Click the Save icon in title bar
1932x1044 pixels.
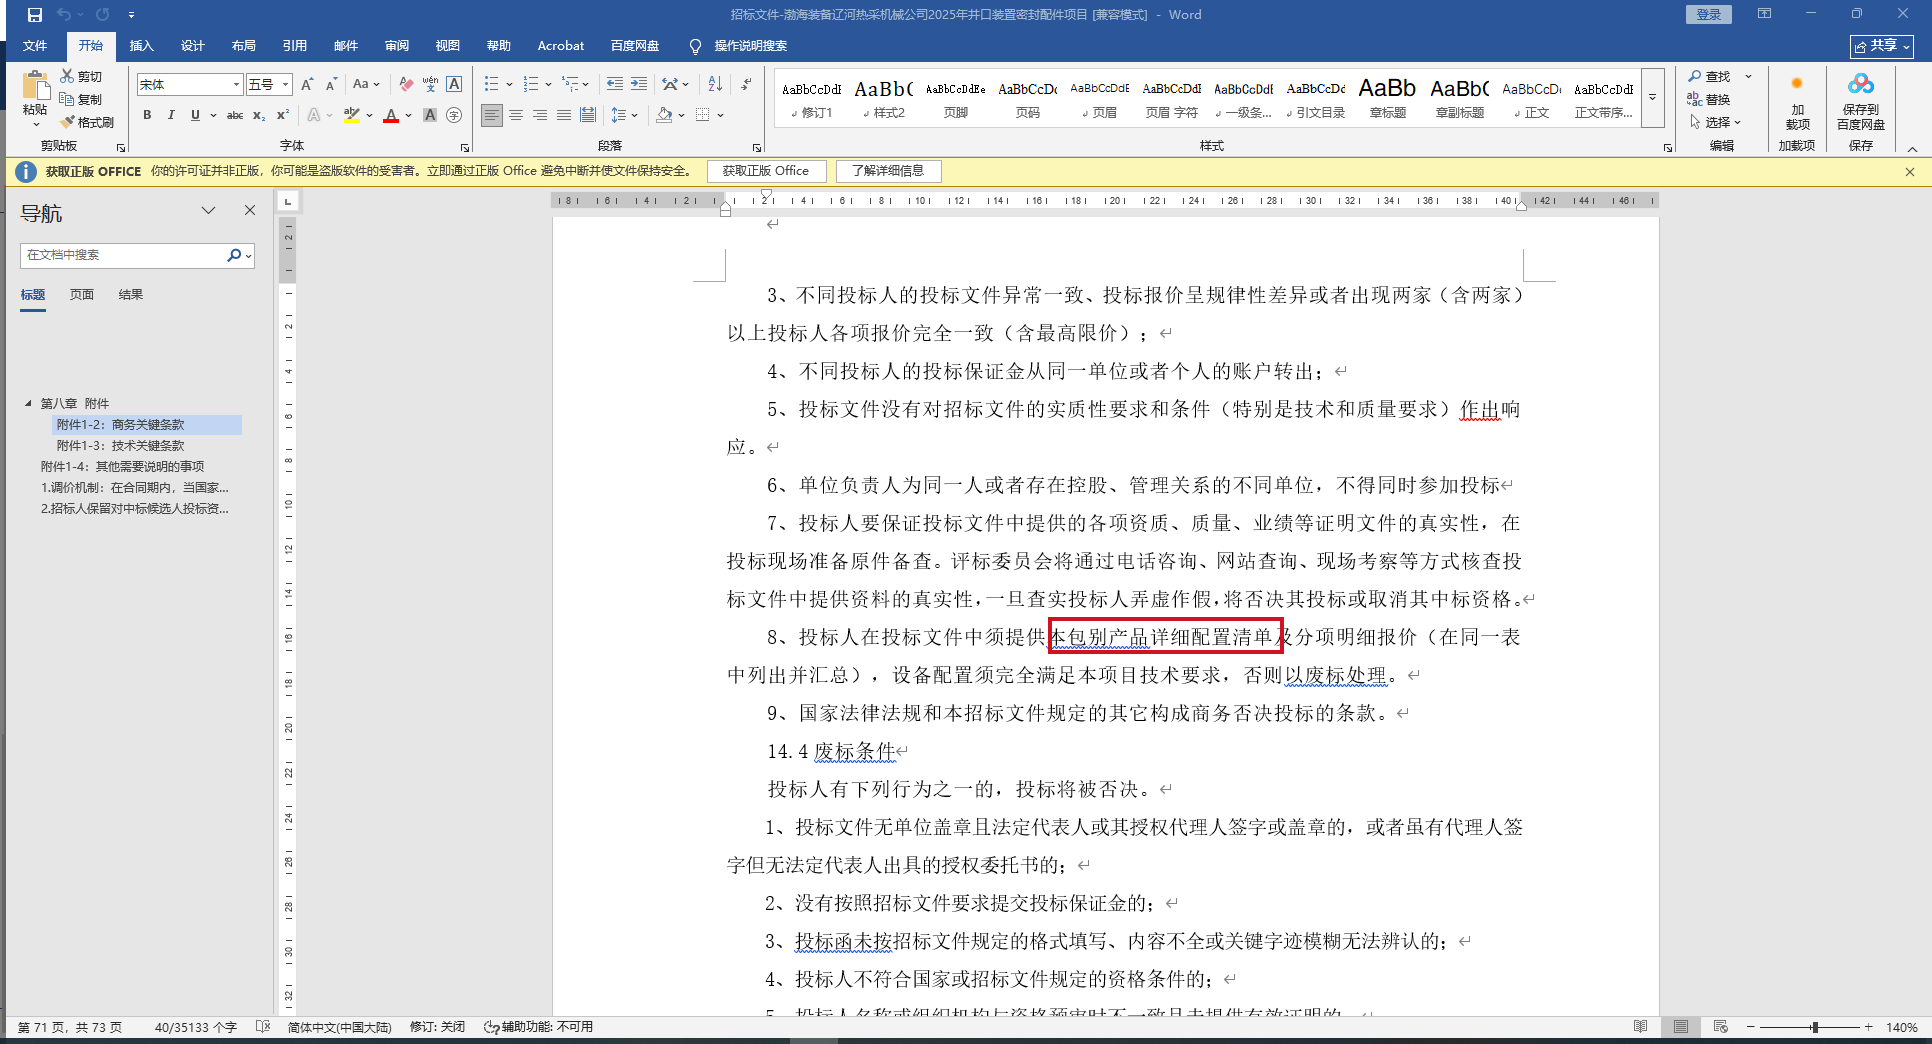35,15
